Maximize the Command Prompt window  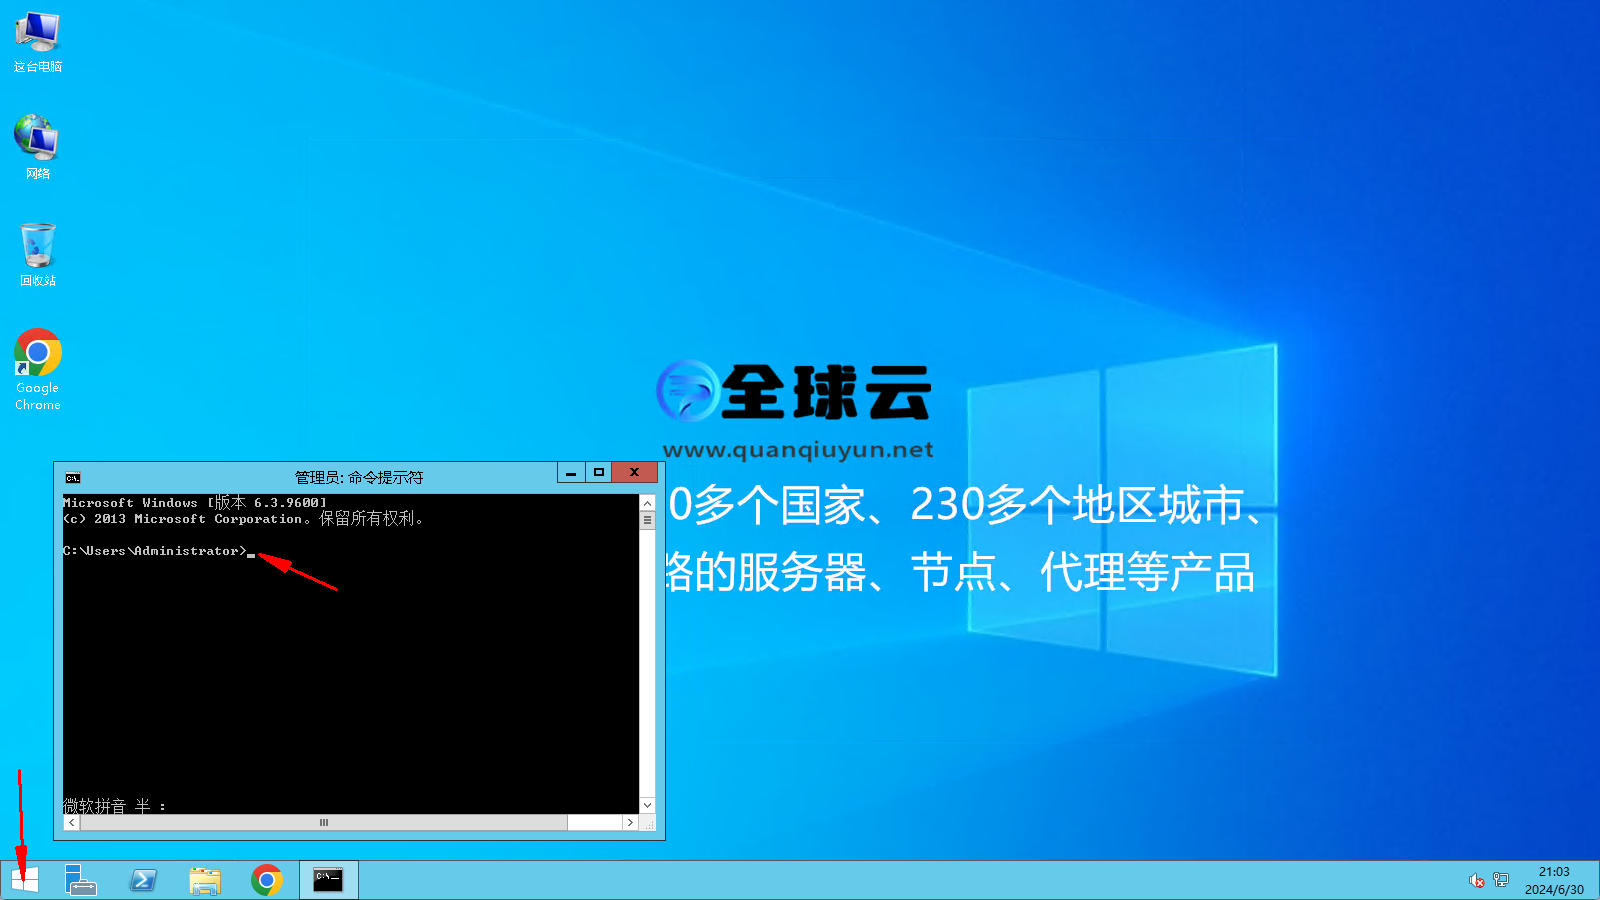(599, 473)
